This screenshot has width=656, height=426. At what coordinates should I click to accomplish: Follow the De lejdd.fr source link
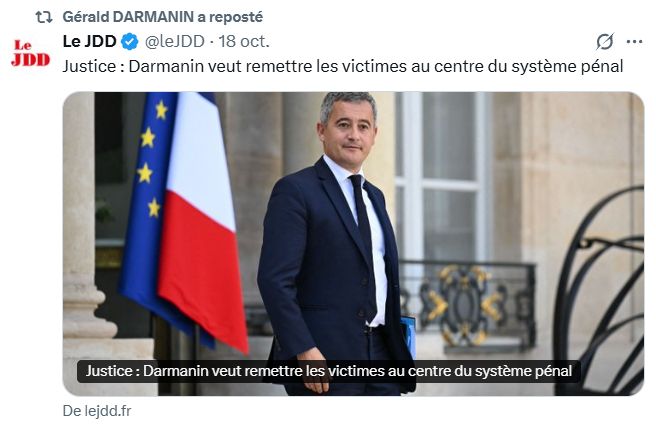click(x=97, y=411)
